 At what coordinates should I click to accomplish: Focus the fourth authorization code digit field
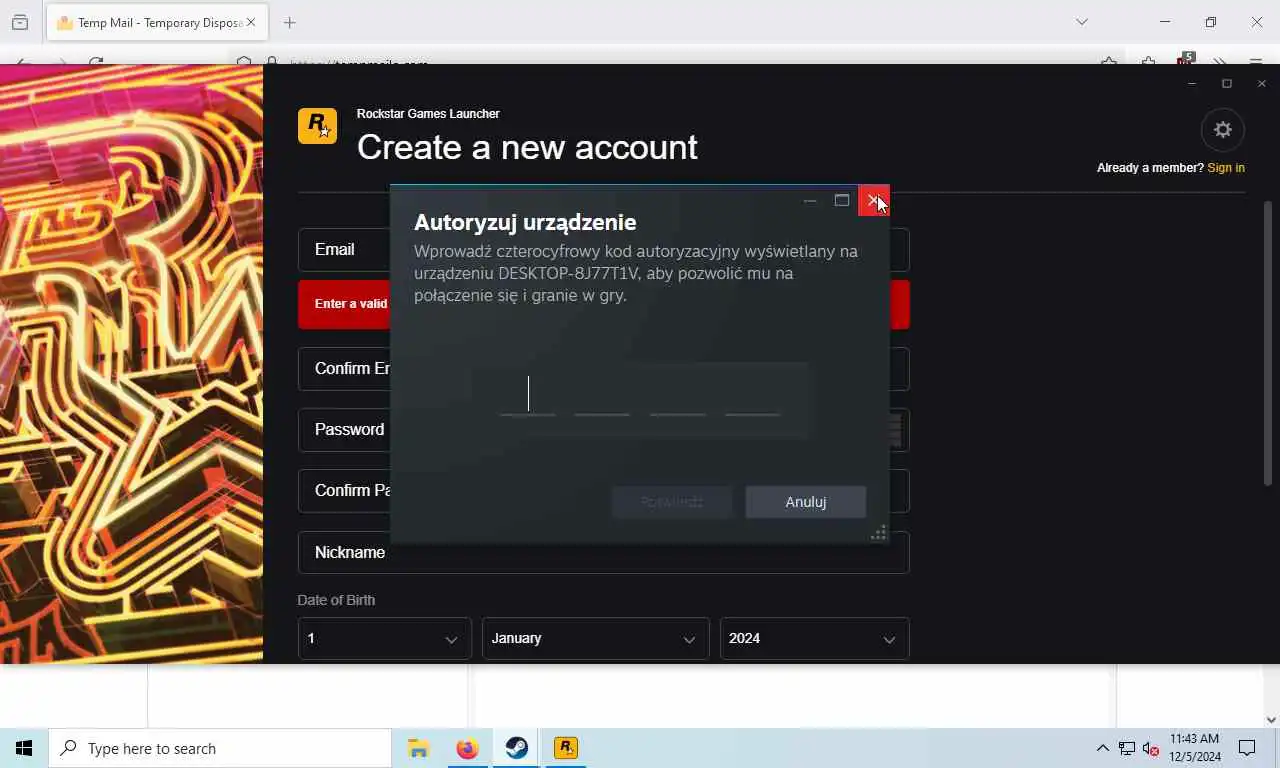pos(752,396)
